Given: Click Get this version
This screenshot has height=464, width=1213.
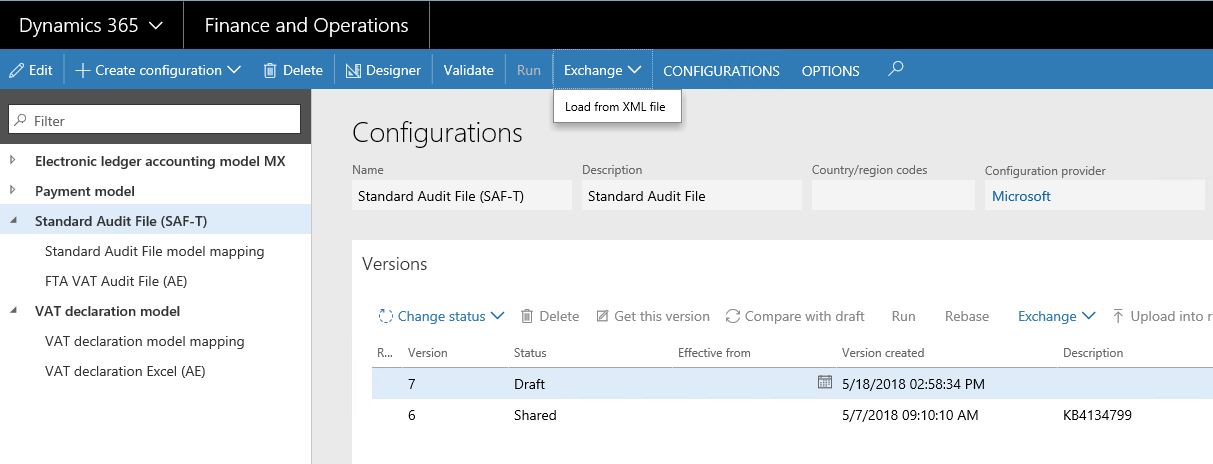Looking at the screenshot, I should [x=653, y=316].
